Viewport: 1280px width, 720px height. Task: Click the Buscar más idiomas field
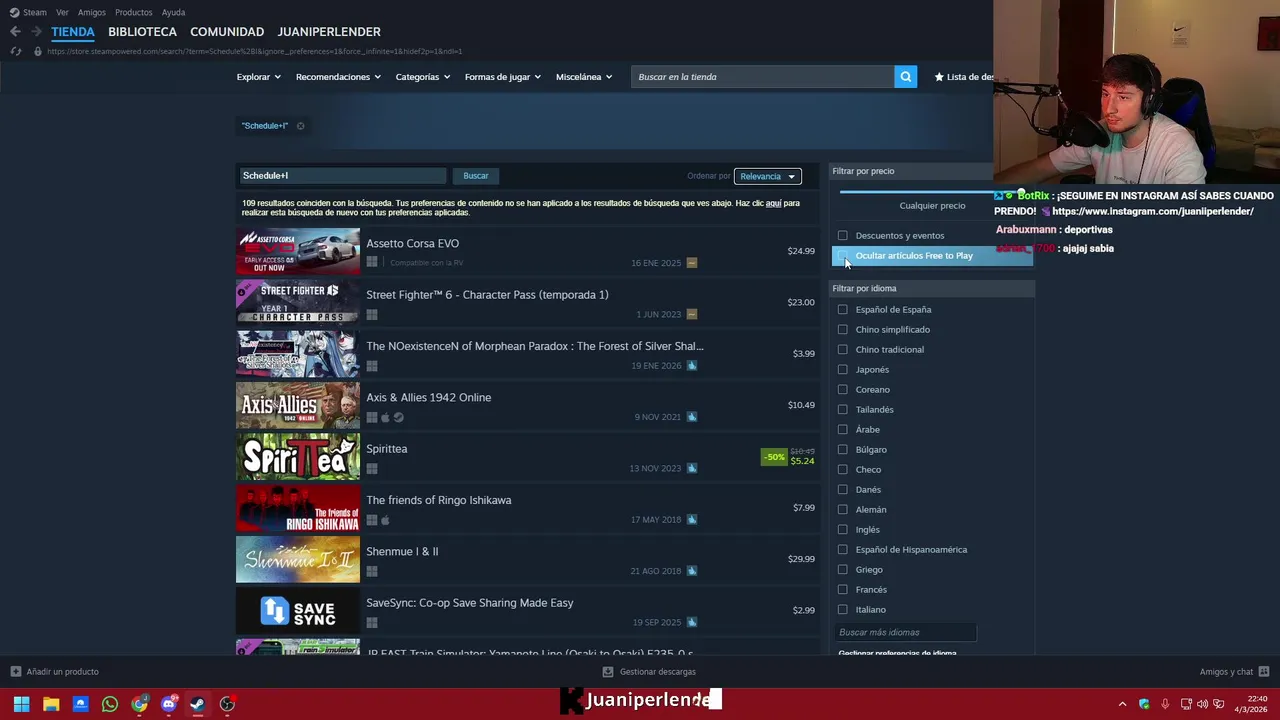click(x=905, y=632)
